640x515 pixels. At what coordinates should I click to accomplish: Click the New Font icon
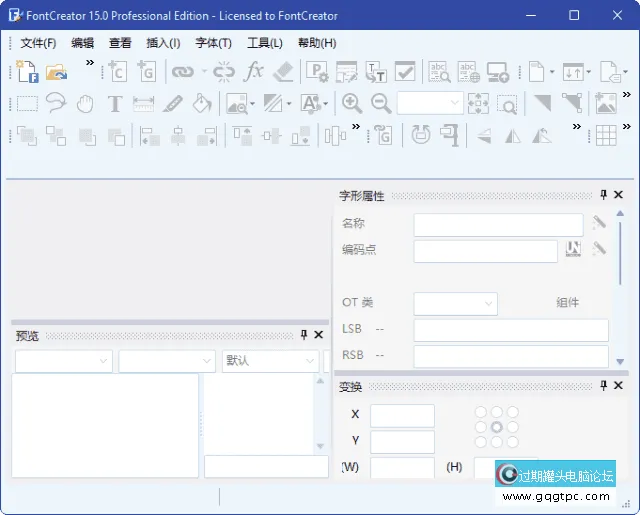(x=27, y=72)
